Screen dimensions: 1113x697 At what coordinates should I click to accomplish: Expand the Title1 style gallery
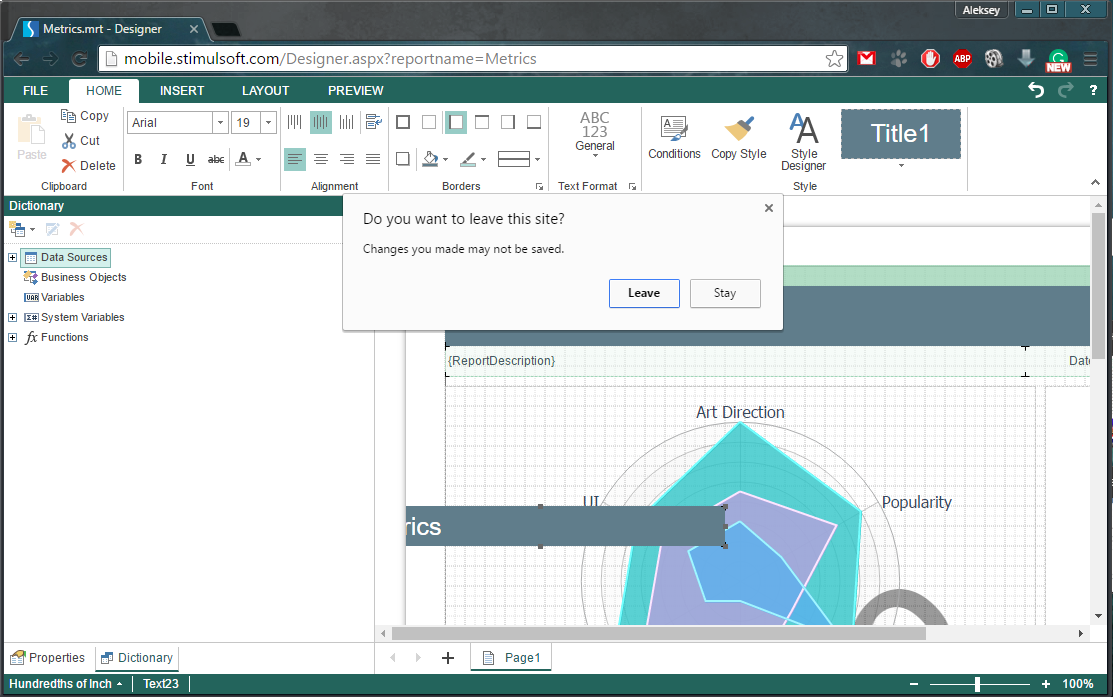[x=901, y=166]
